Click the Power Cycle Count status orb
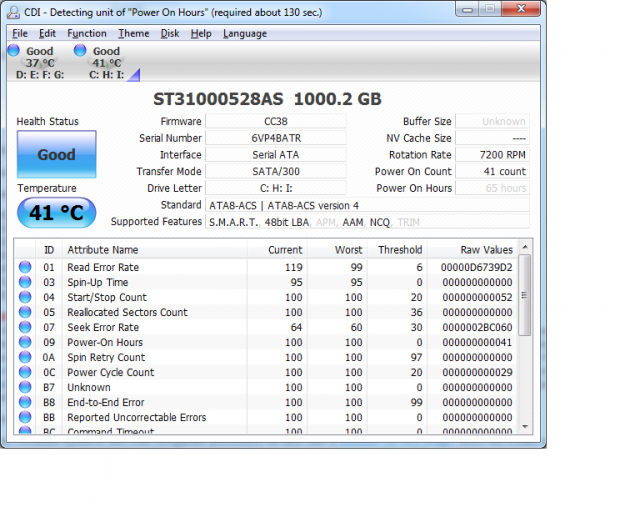 pos(25,372)
